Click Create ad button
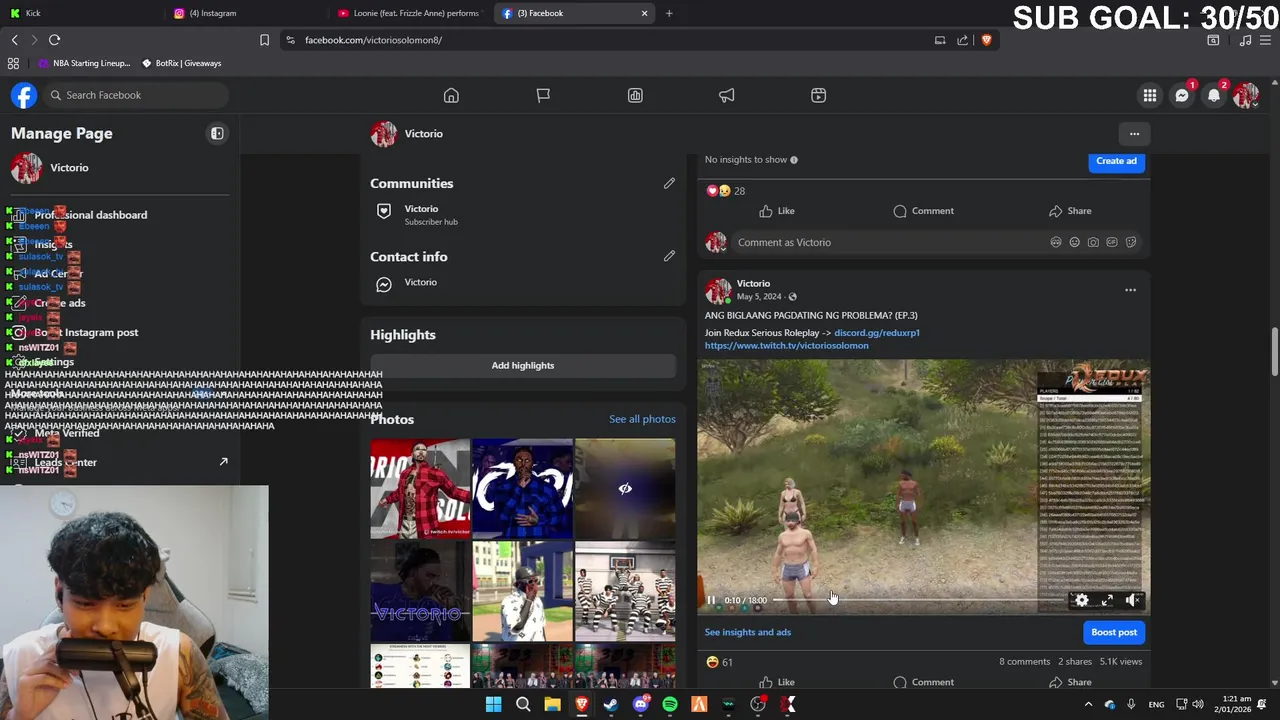This screenshot has width=1280, height=720. (1116, 161)
